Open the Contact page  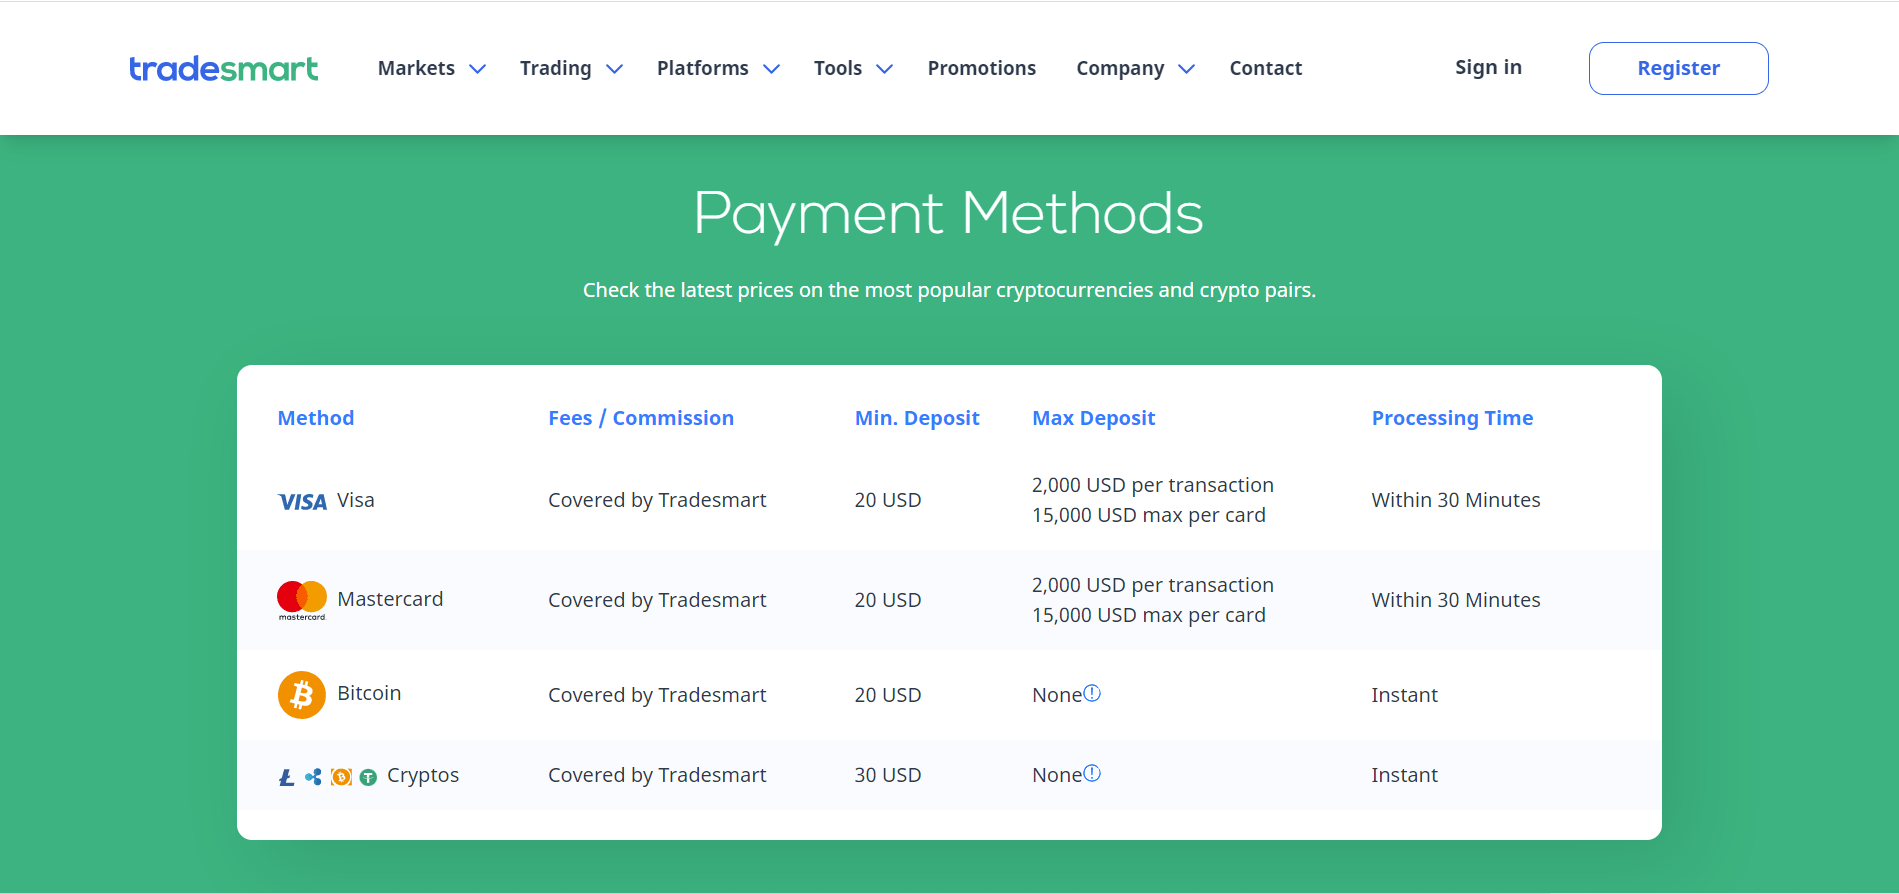(x=1266, y=68)
